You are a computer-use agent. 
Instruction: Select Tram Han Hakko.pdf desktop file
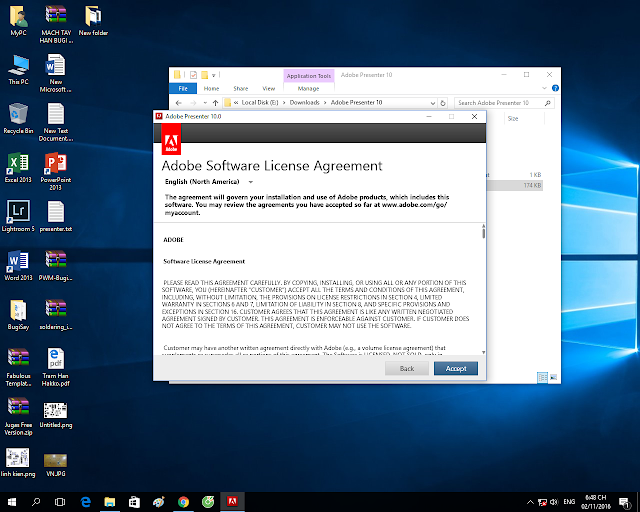coord(56,367)
